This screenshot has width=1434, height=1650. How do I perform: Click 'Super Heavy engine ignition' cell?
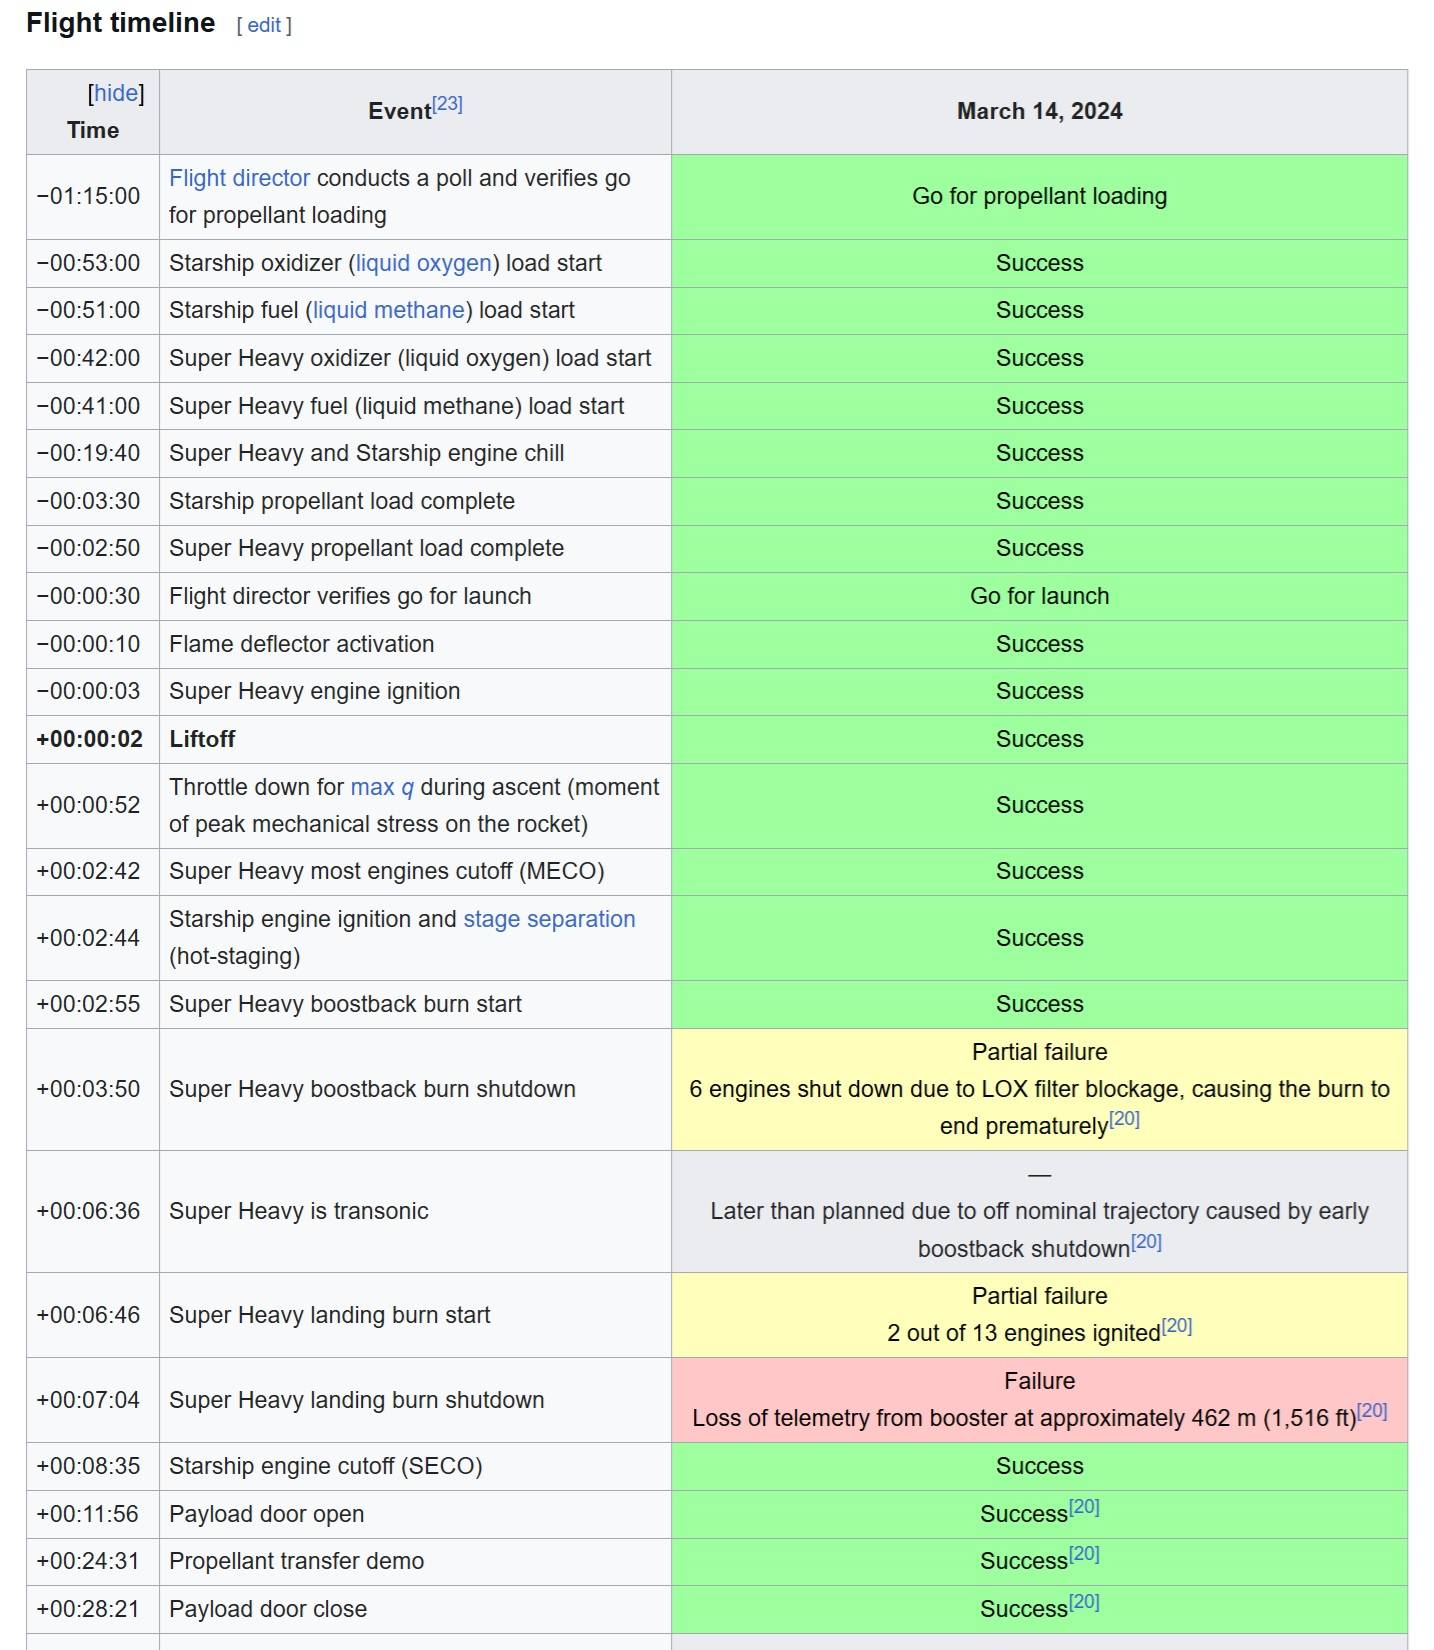(415, 691)
